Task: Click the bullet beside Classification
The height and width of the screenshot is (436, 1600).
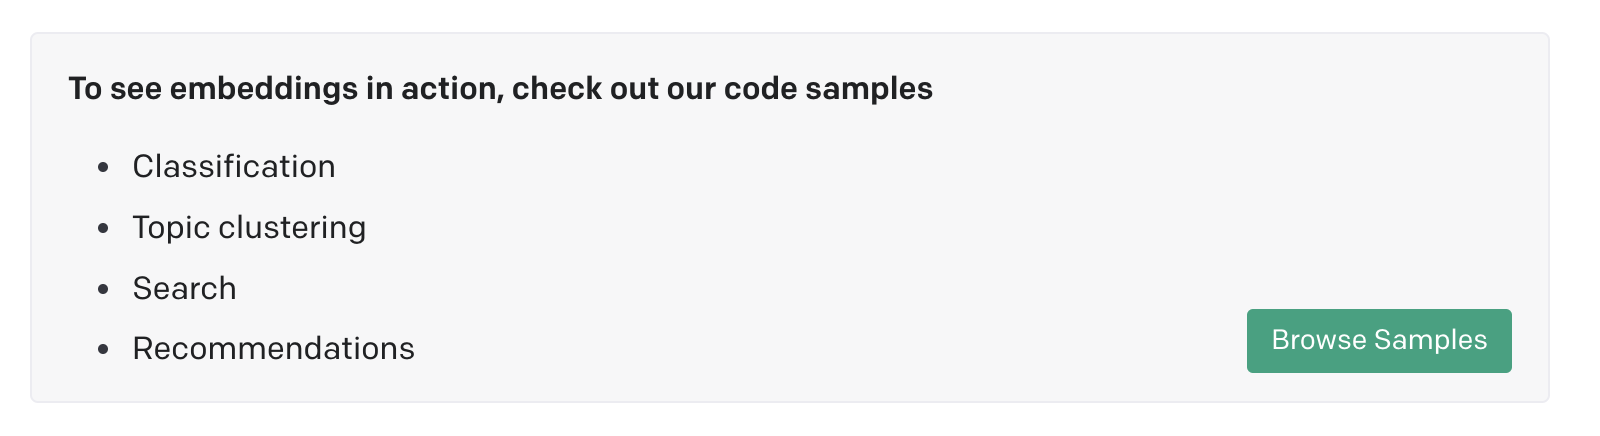Action: point(103,168)
